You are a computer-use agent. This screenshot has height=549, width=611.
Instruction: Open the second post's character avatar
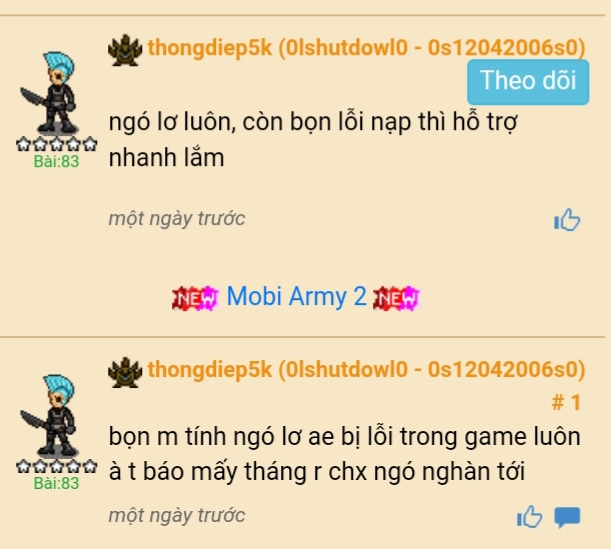(51, 415)
